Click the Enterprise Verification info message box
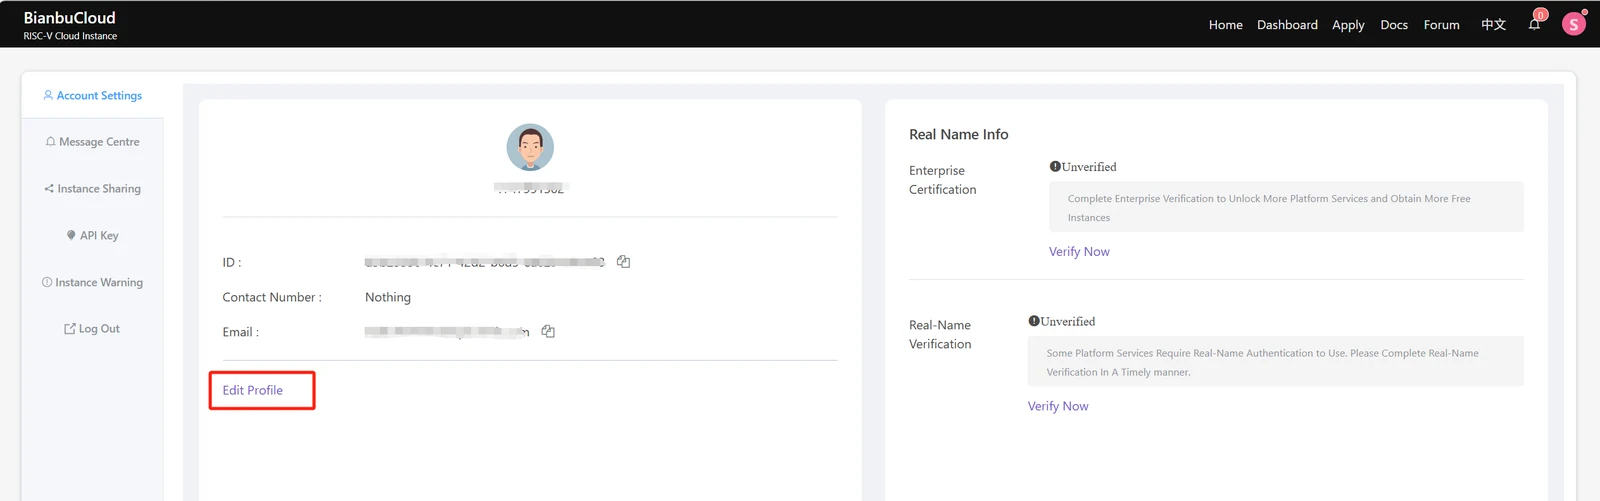This screenshot has height=501, width=1600. pos(1286,207)
